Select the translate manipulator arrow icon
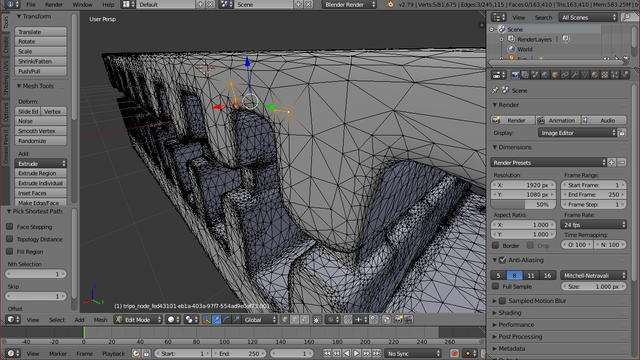This screenshot has height=360, width=640. tap(216, 320)
